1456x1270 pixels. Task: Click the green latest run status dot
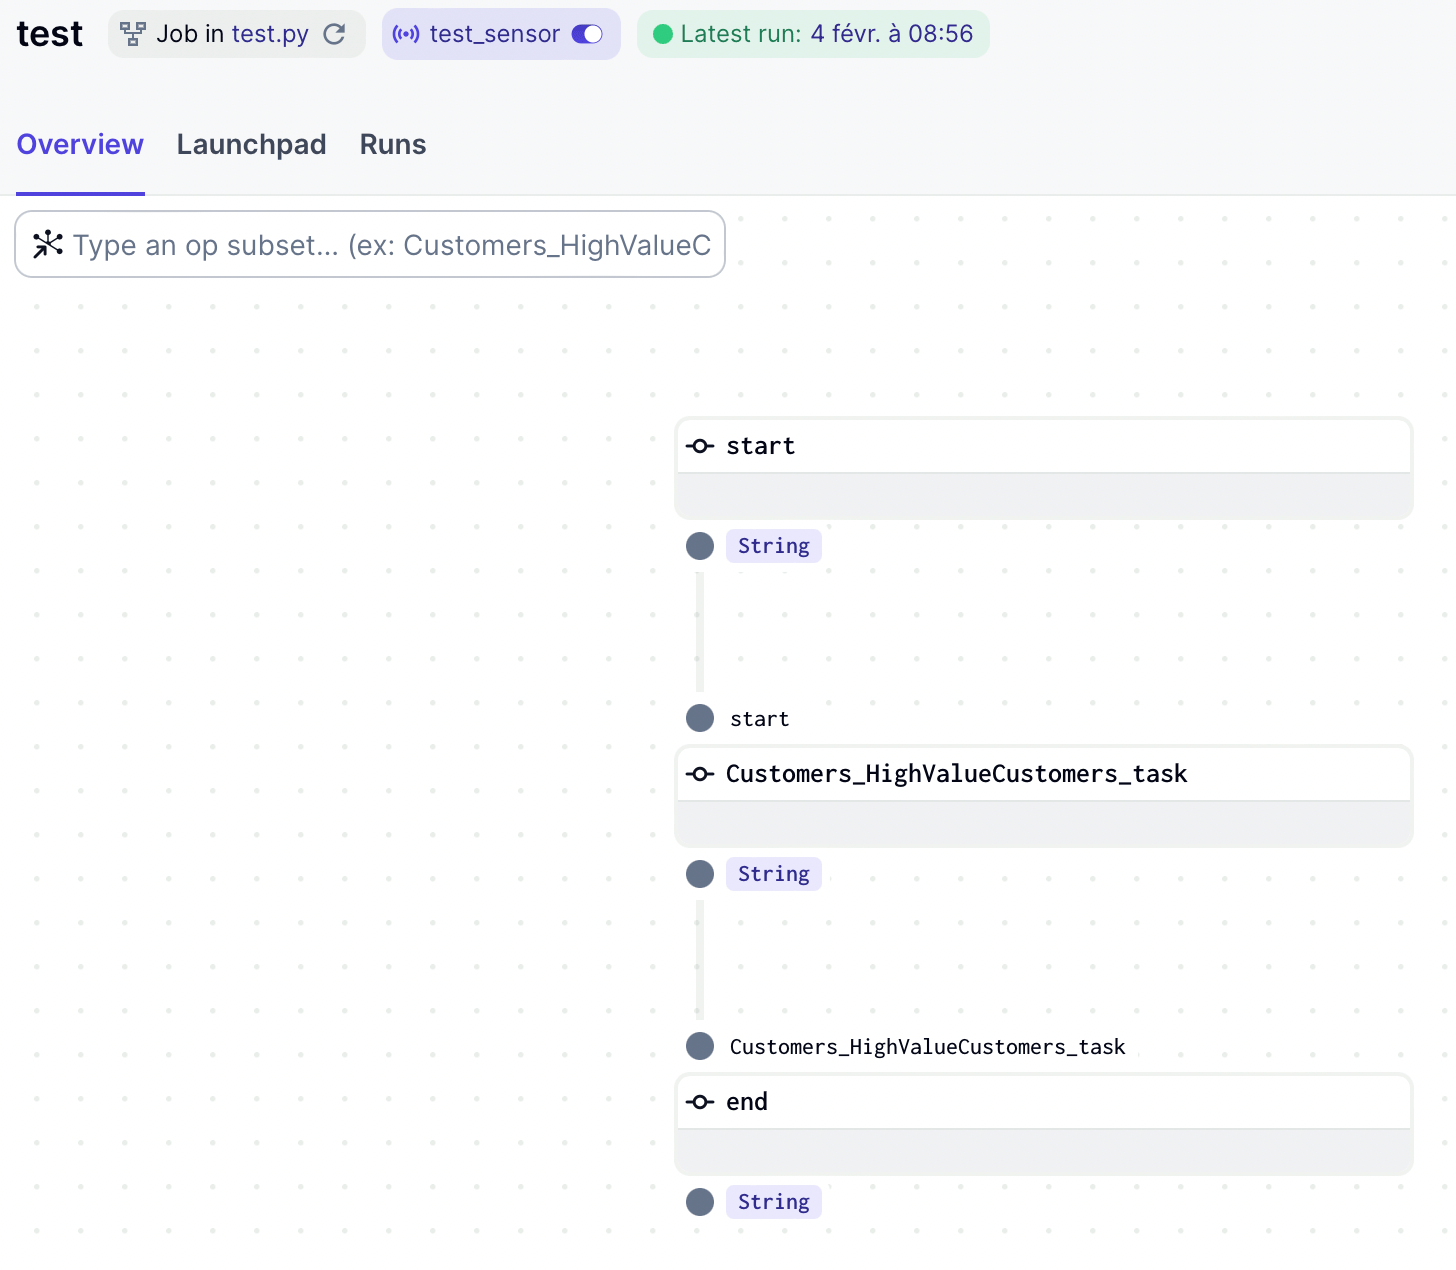pos(662,34)
